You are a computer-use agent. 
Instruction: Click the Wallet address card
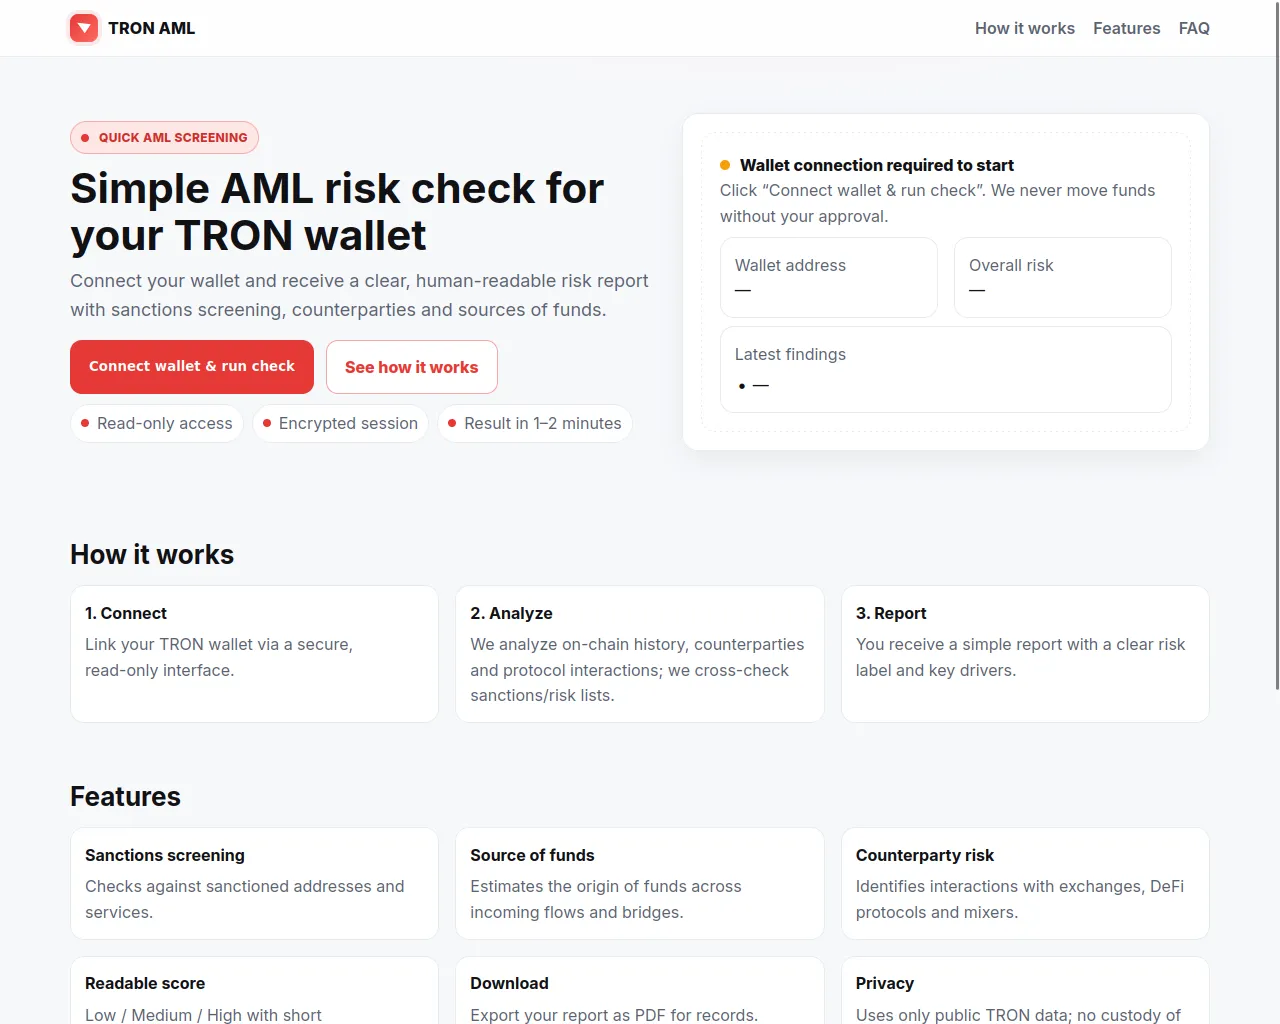coord(829,277)
